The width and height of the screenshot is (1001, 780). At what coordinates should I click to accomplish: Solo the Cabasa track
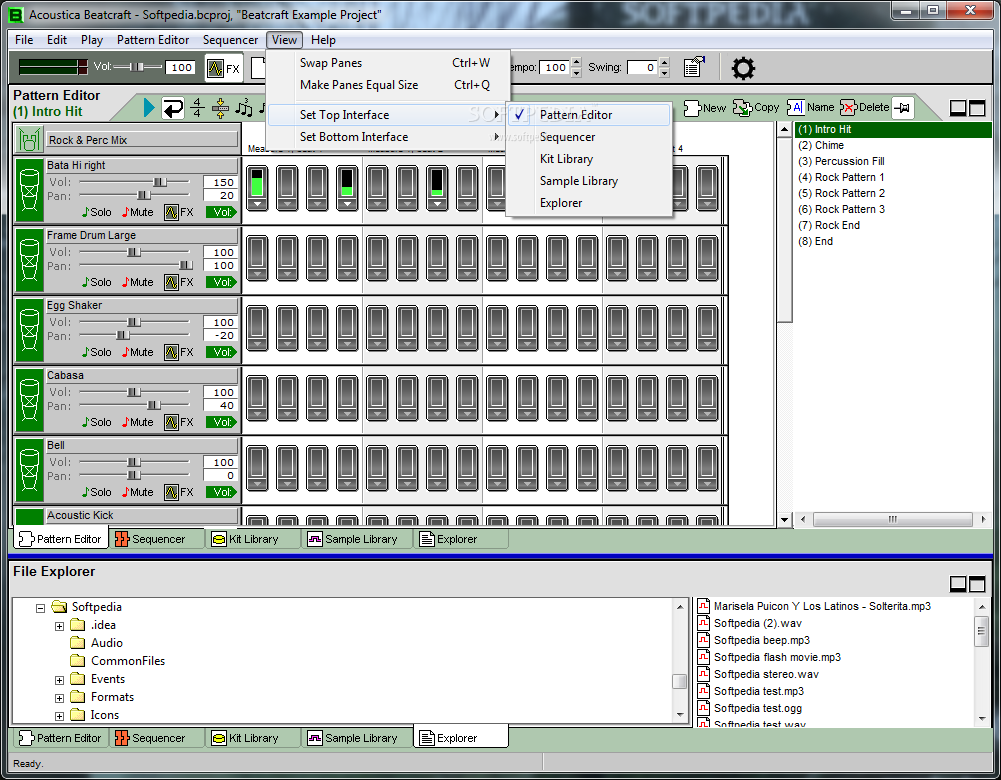pos(96,423)
